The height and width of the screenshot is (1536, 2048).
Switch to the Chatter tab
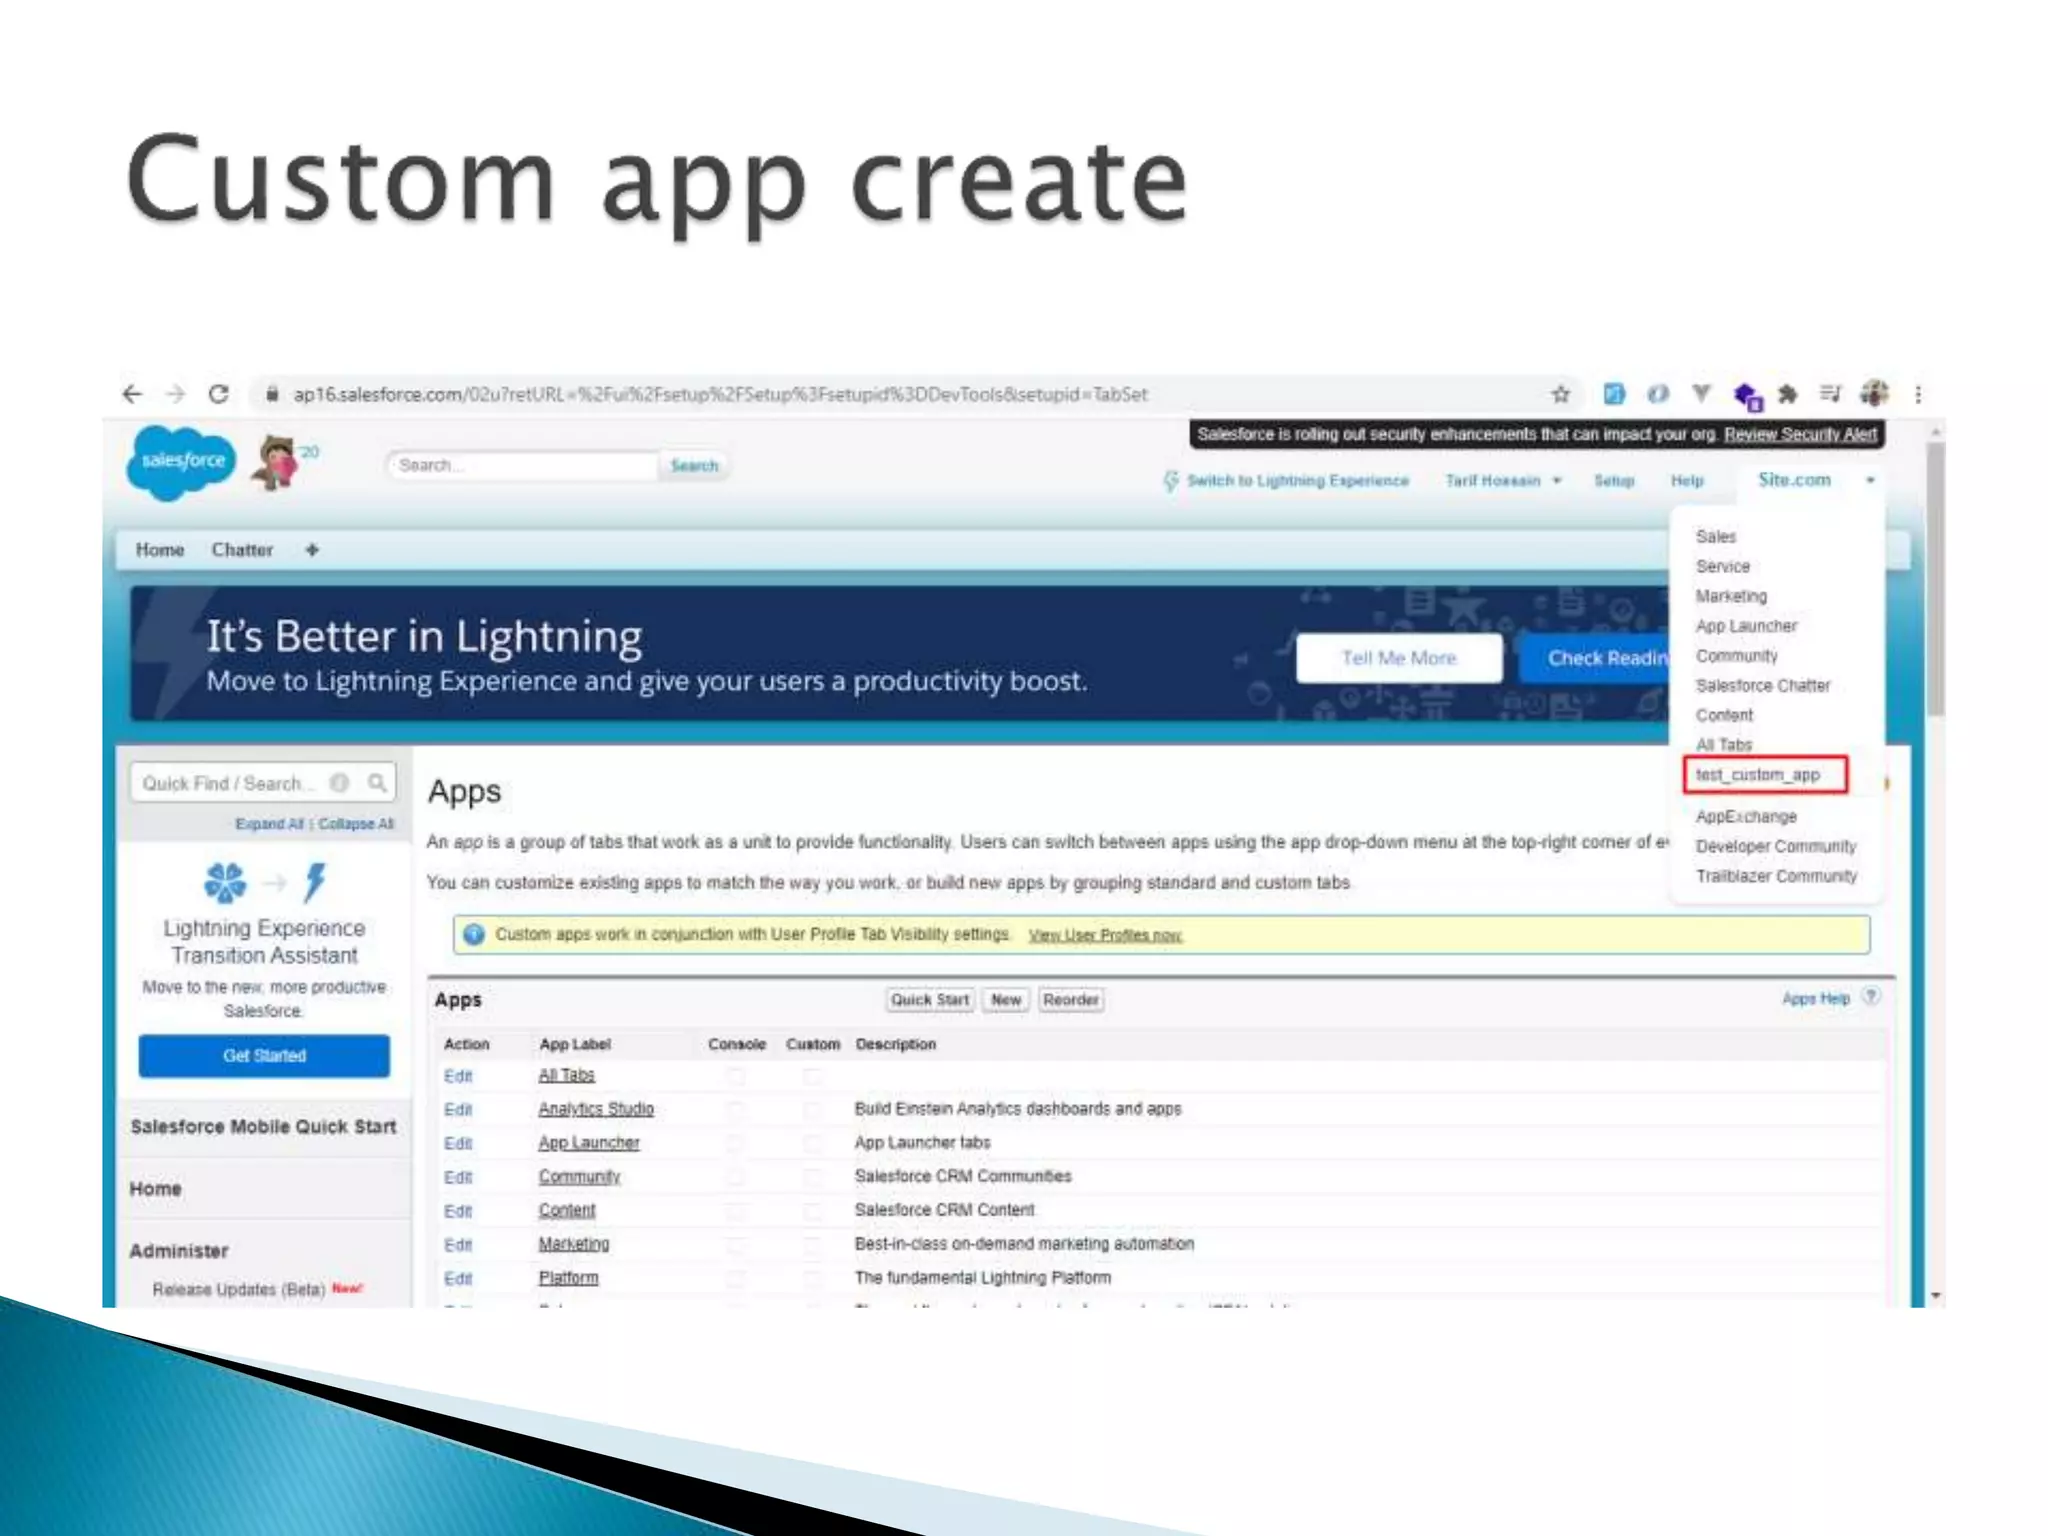(x=242, y=550)
